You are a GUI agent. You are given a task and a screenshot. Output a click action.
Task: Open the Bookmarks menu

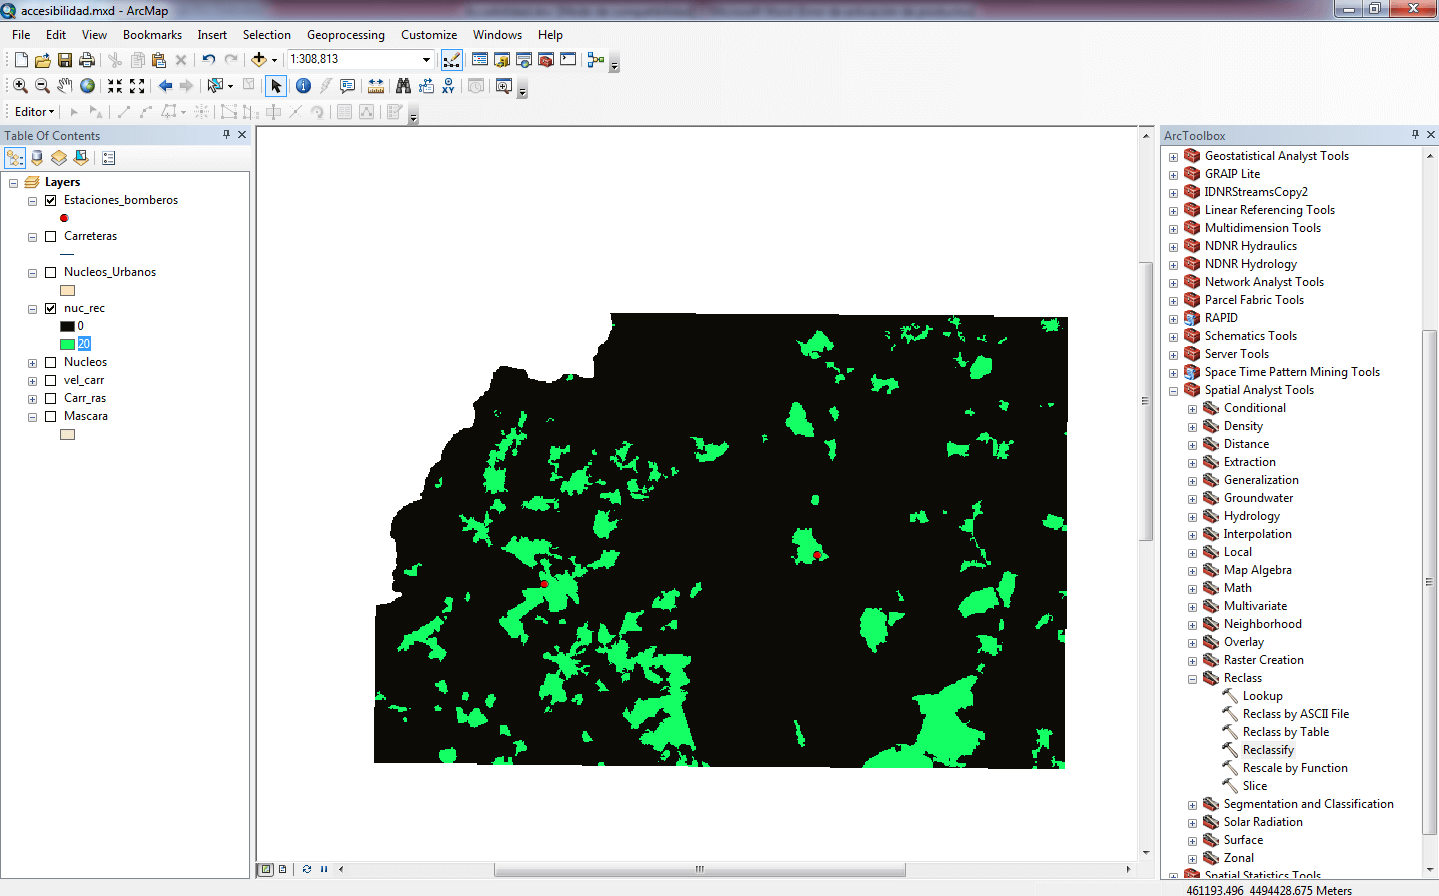152,35
